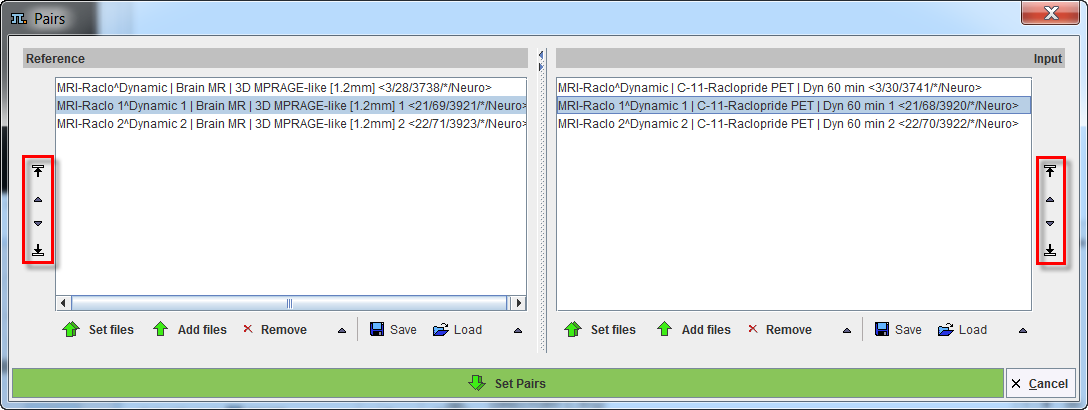Save the Input file list
The height and width of the screenshot is (410, 1088).
pos(899,330)
